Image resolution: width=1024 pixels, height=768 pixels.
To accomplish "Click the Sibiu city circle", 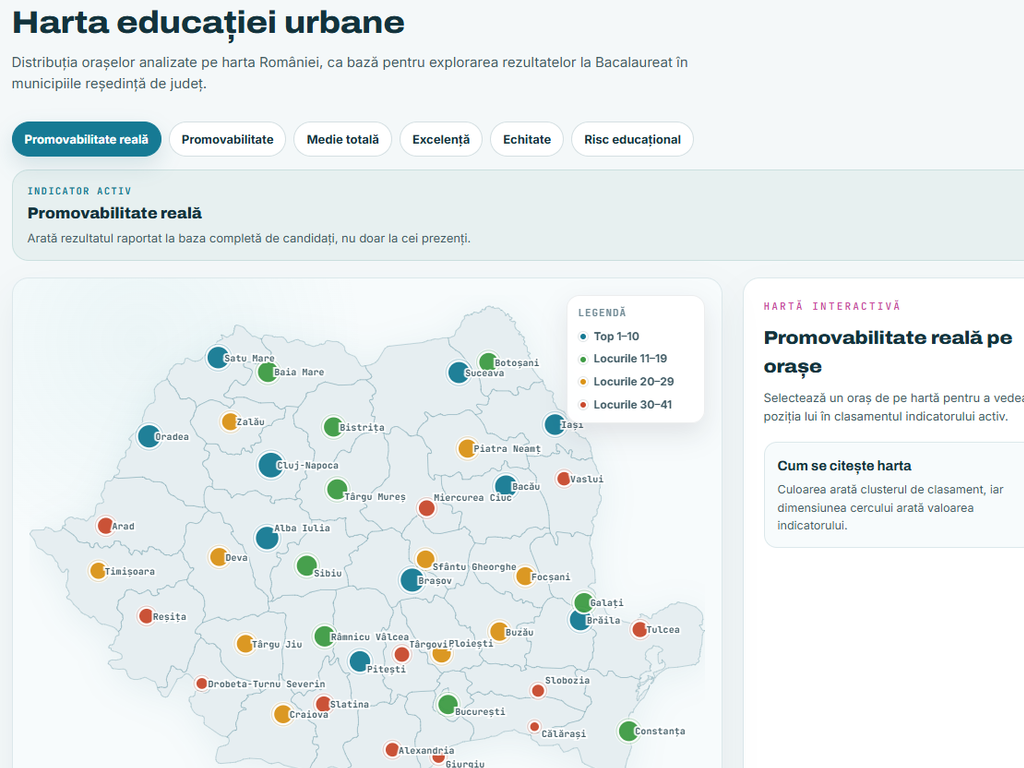I will point(306,566).
